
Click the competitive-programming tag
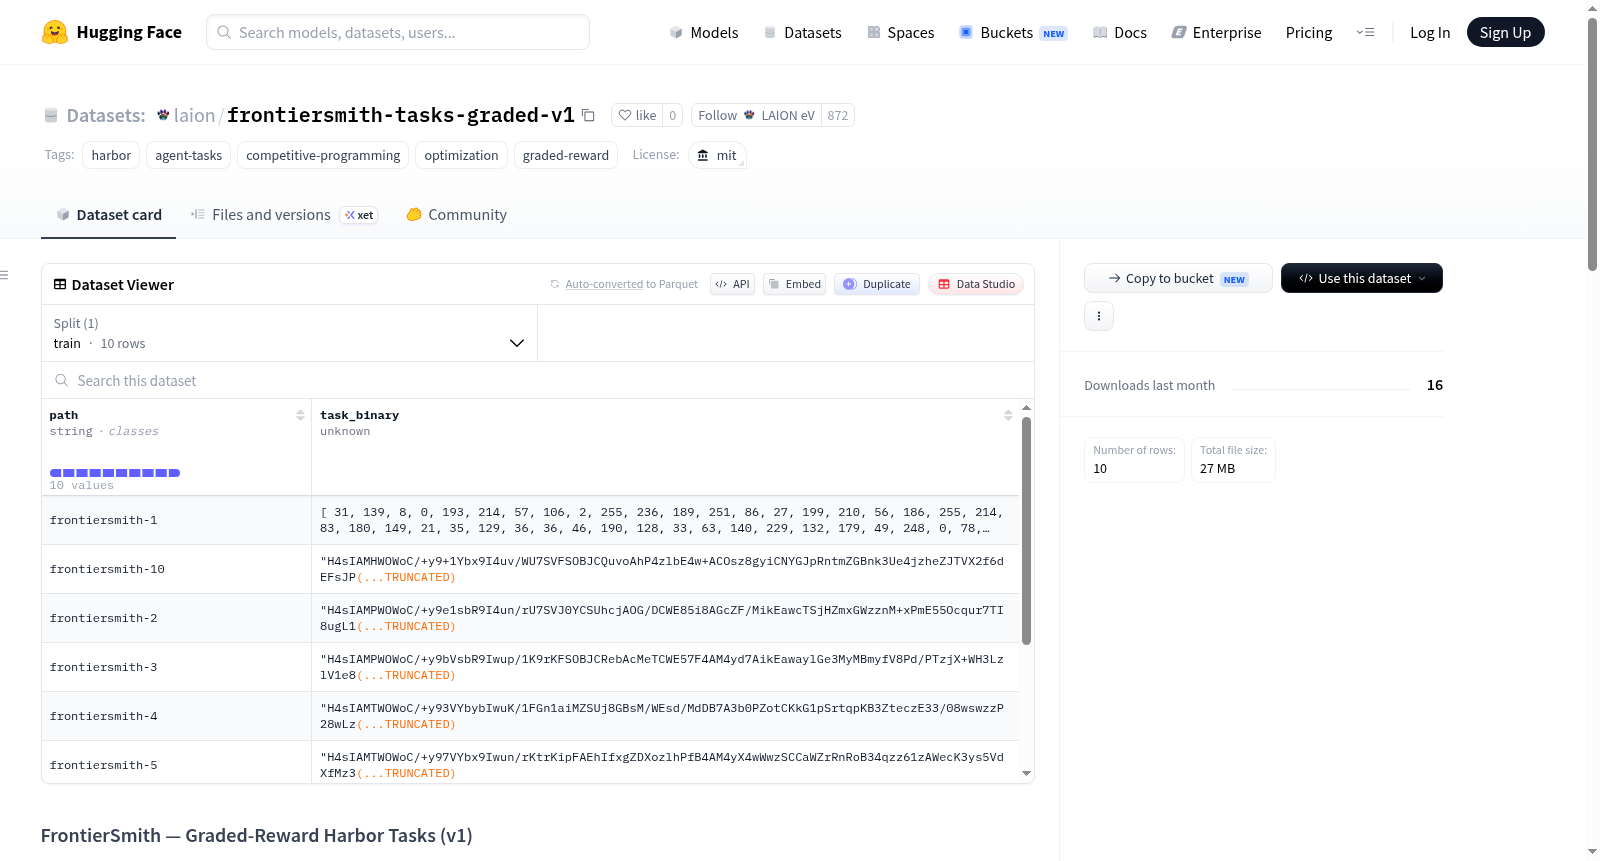tap(323, 155)
